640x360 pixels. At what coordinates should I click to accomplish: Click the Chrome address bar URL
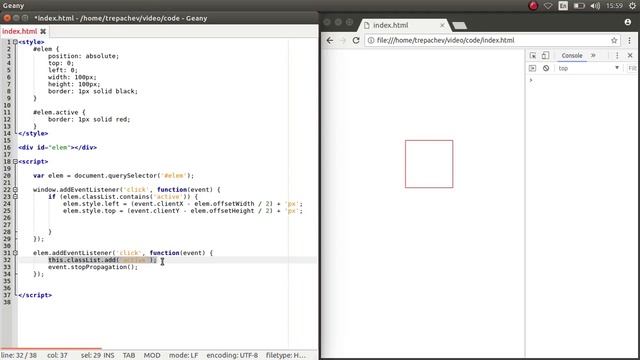point(445,40)
